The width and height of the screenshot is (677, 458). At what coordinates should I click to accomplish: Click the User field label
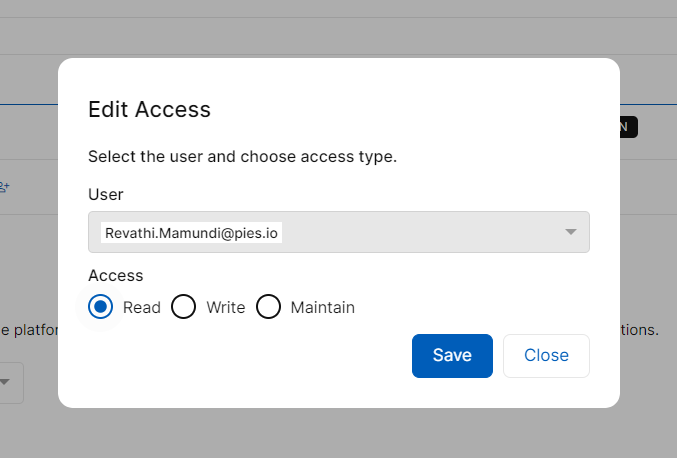[x=106, y=194]
